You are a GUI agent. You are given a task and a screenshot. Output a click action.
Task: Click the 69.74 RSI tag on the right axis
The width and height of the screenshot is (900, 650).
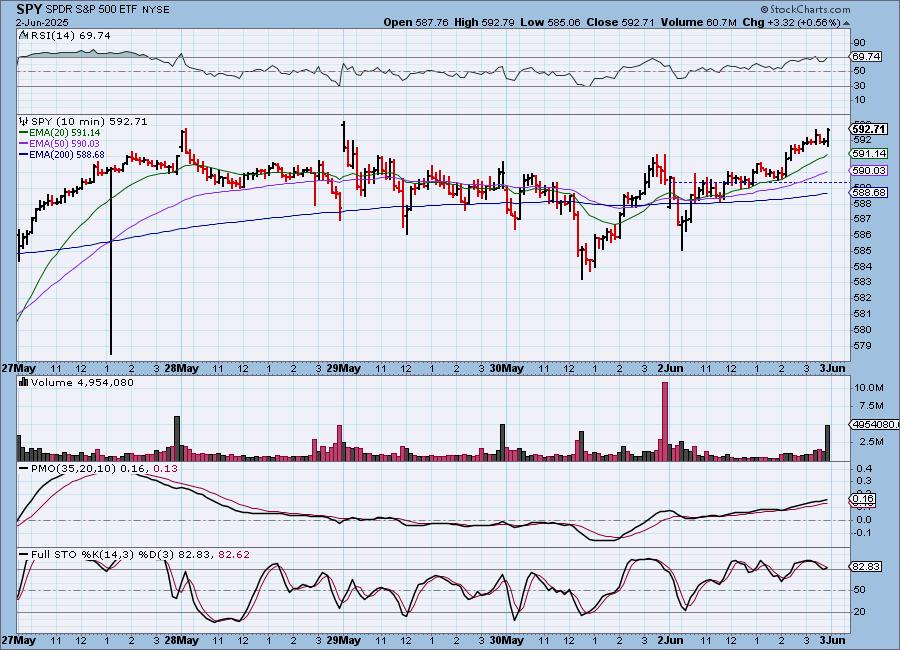pos(867,57)
